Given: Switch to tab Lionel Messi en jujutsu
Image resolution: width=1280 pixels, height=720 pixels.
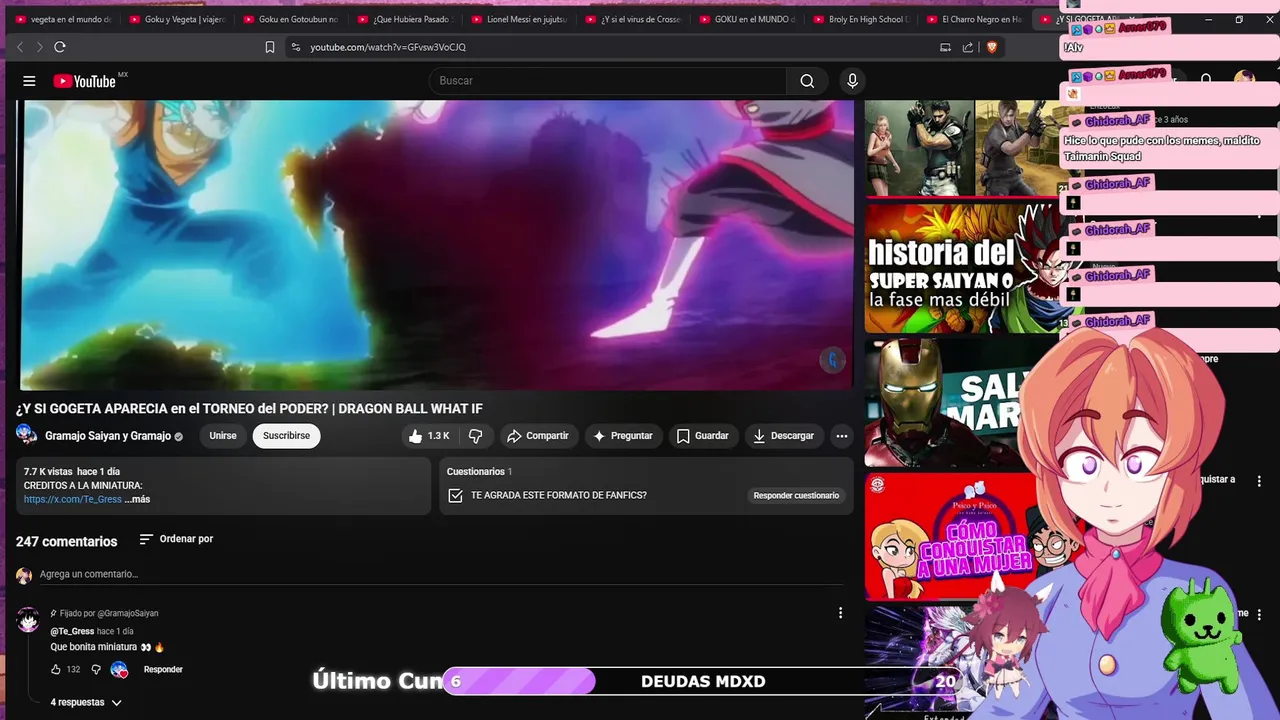Looking at the screenshot, I should coord(521,19).
